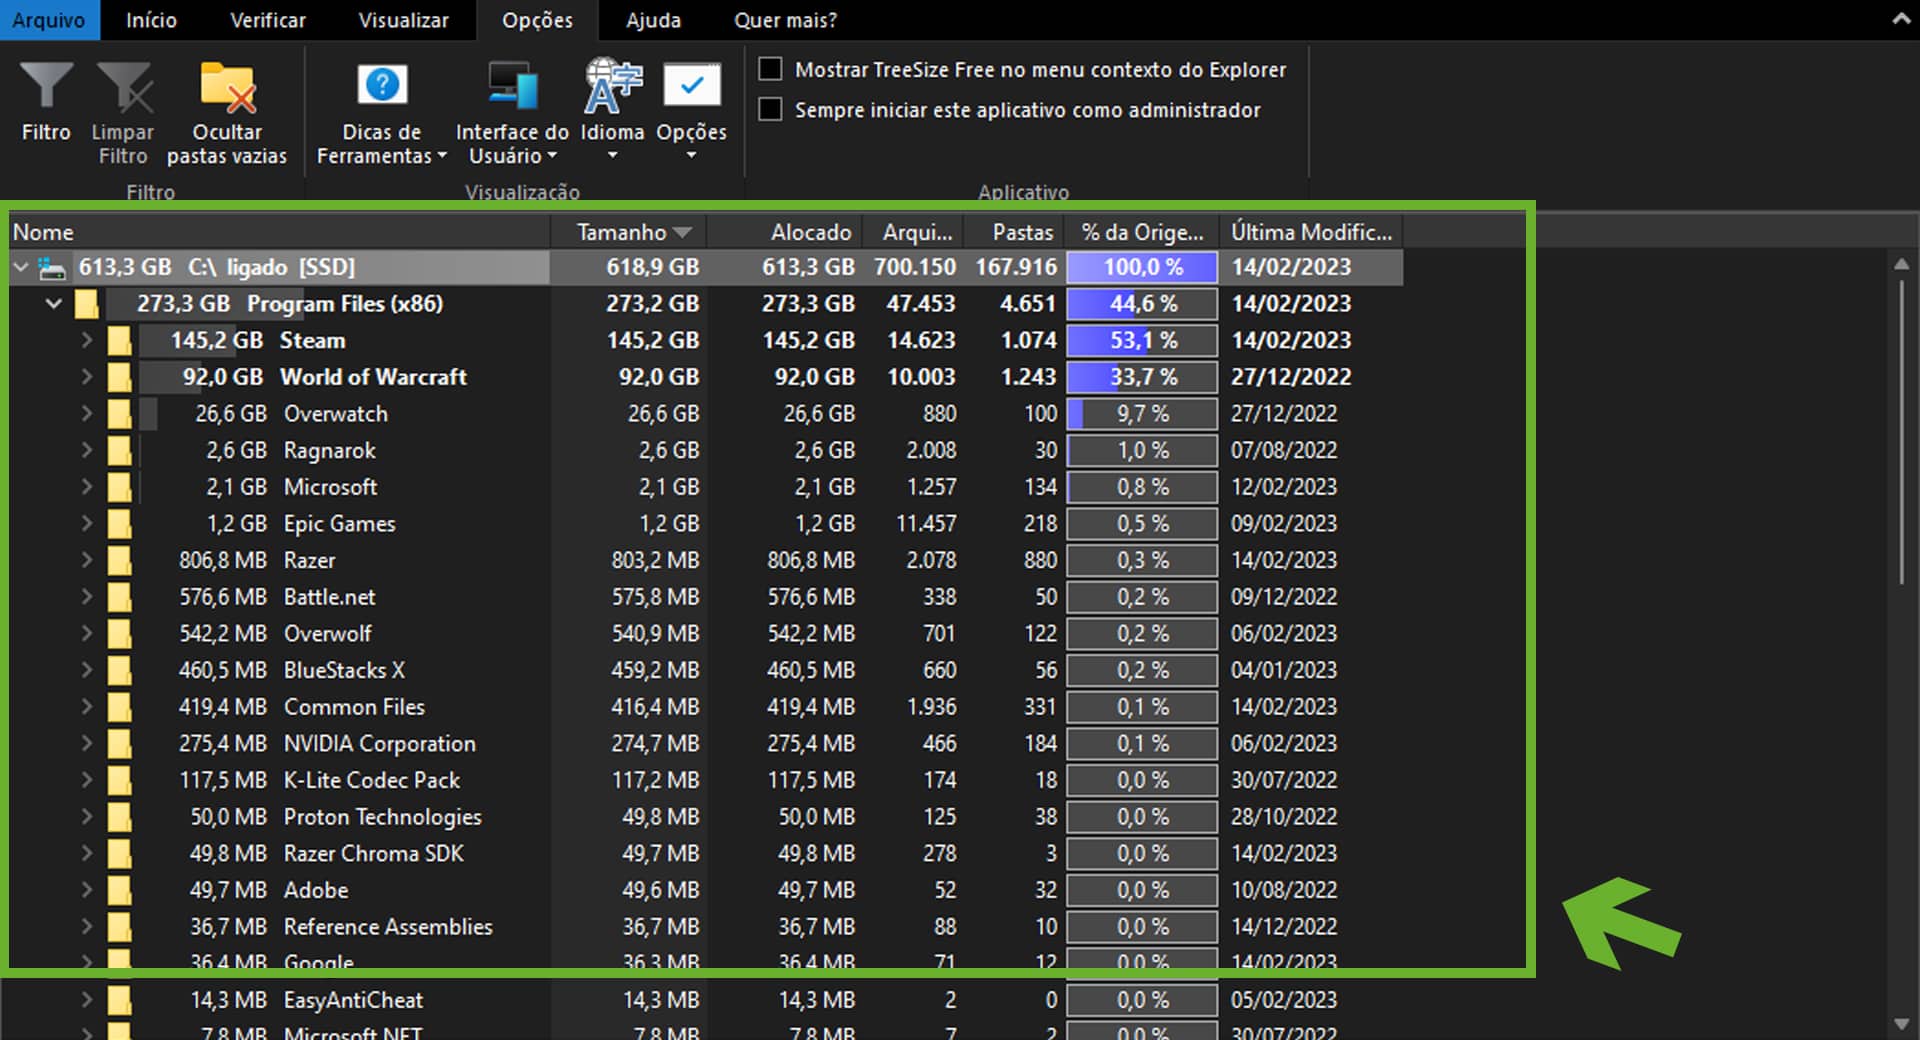This screenshot has width=1920, height=1040.
Task: Click the 11.457 files value for Epic Games
Action: (926, 524)
